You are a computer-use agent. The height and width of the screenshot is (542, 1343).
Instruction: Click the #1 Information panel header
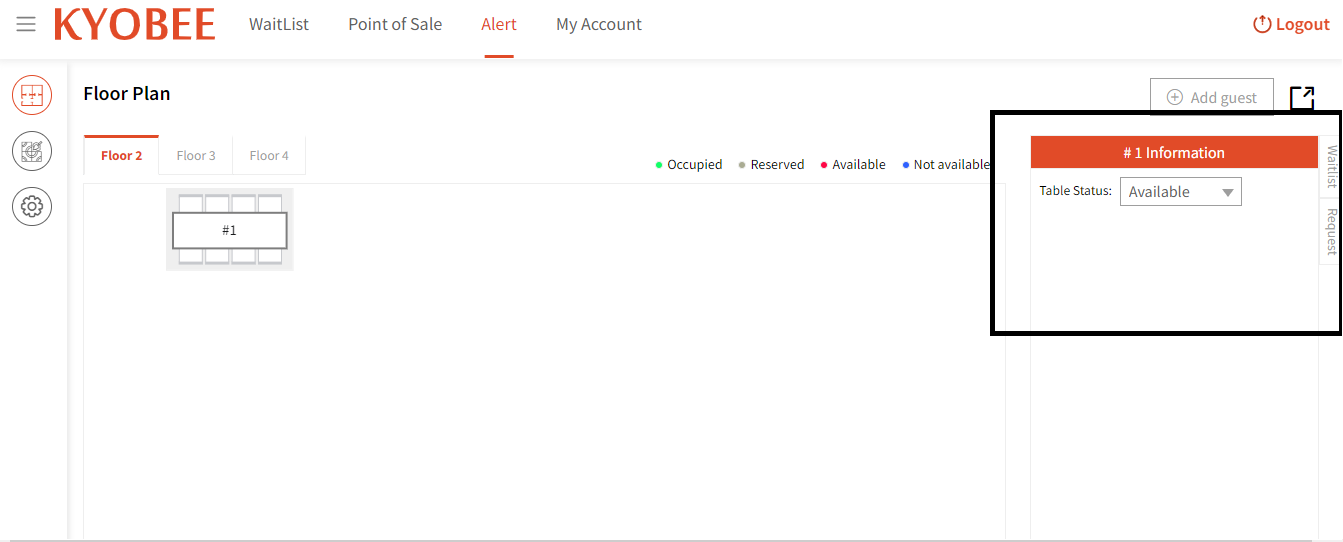pos(1174,152)
